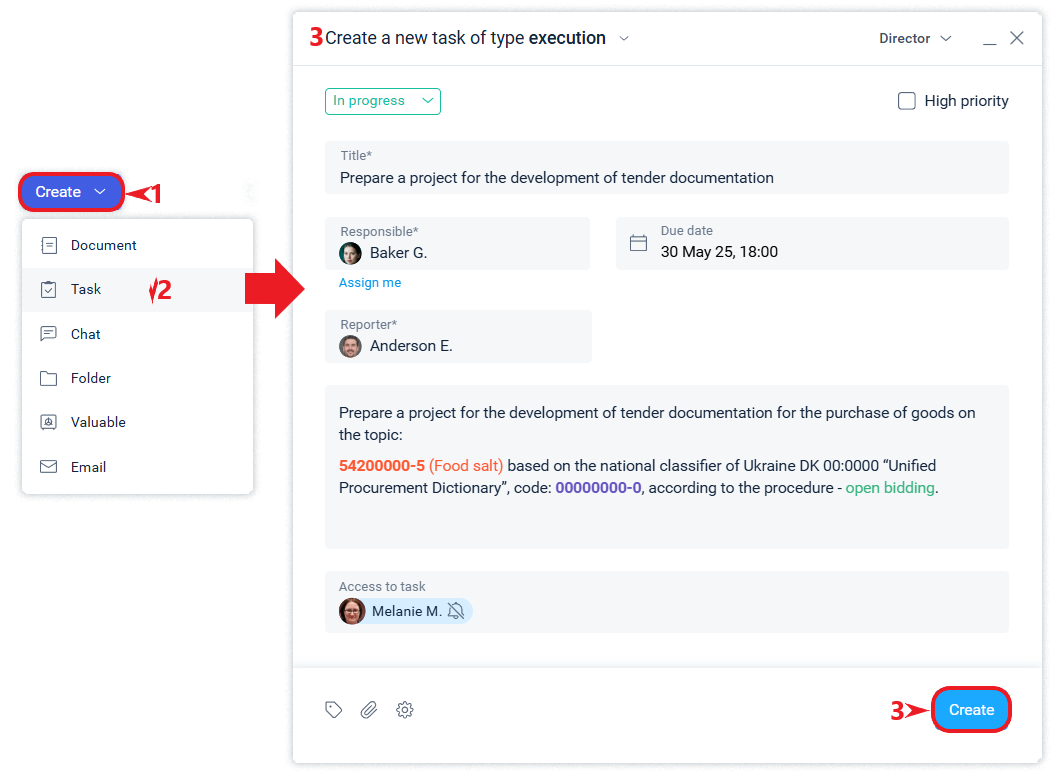Screen dimensions: 1063x778
Task: Expand the Director role dropdown
Action: pos(914,39)
